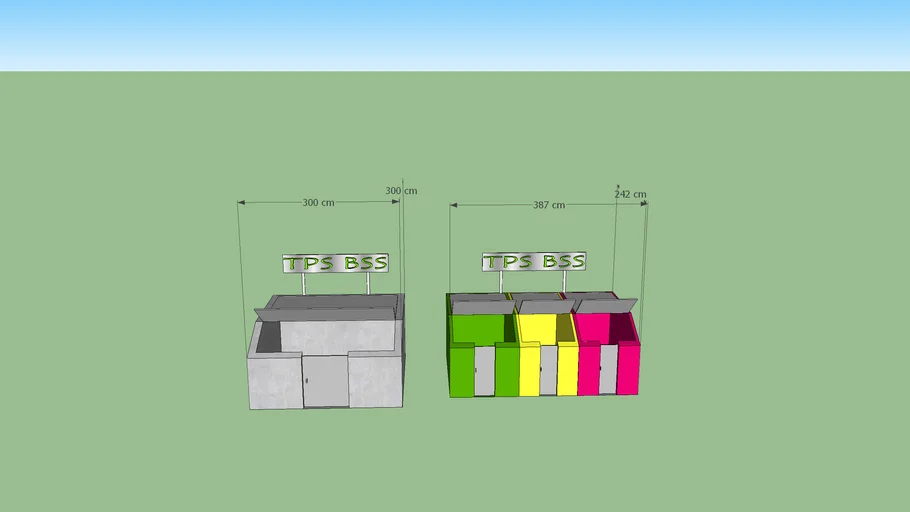Click the left front wall of concrete bin
Screen dimensions: 910x512
point(275,381)
